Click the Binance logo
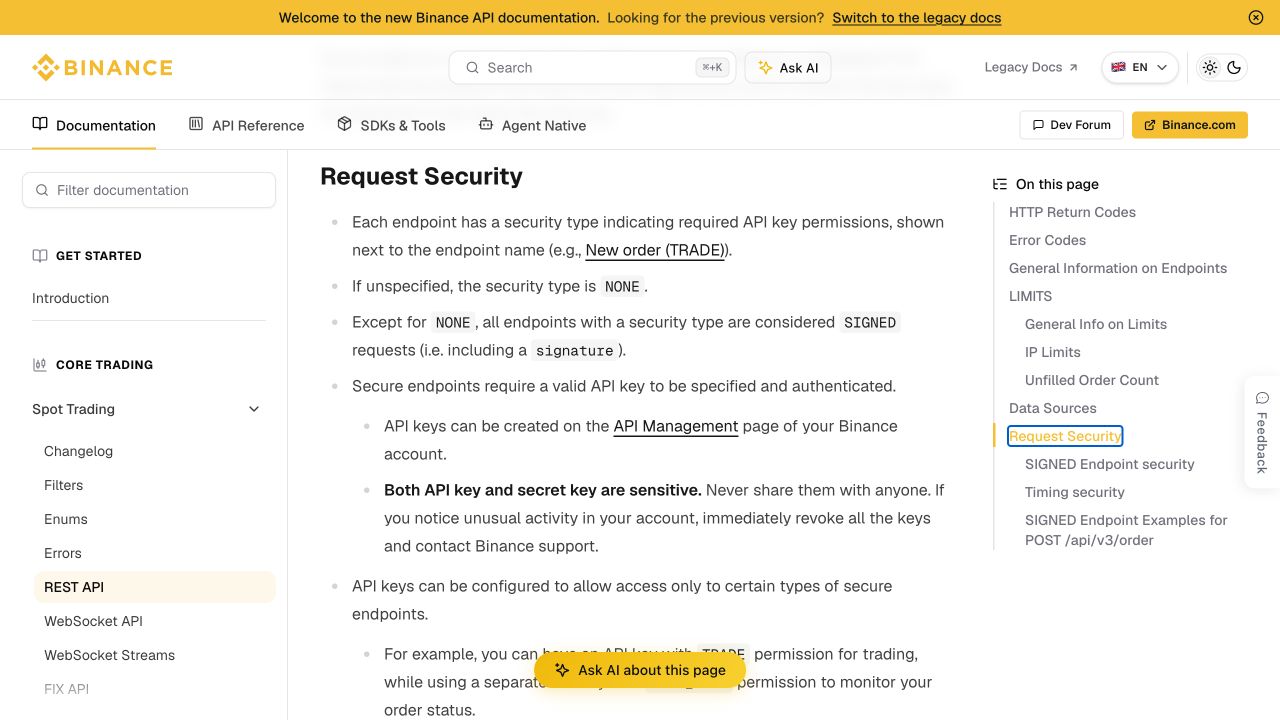This screenshot has width=1280, height=720. coord(102,68)
